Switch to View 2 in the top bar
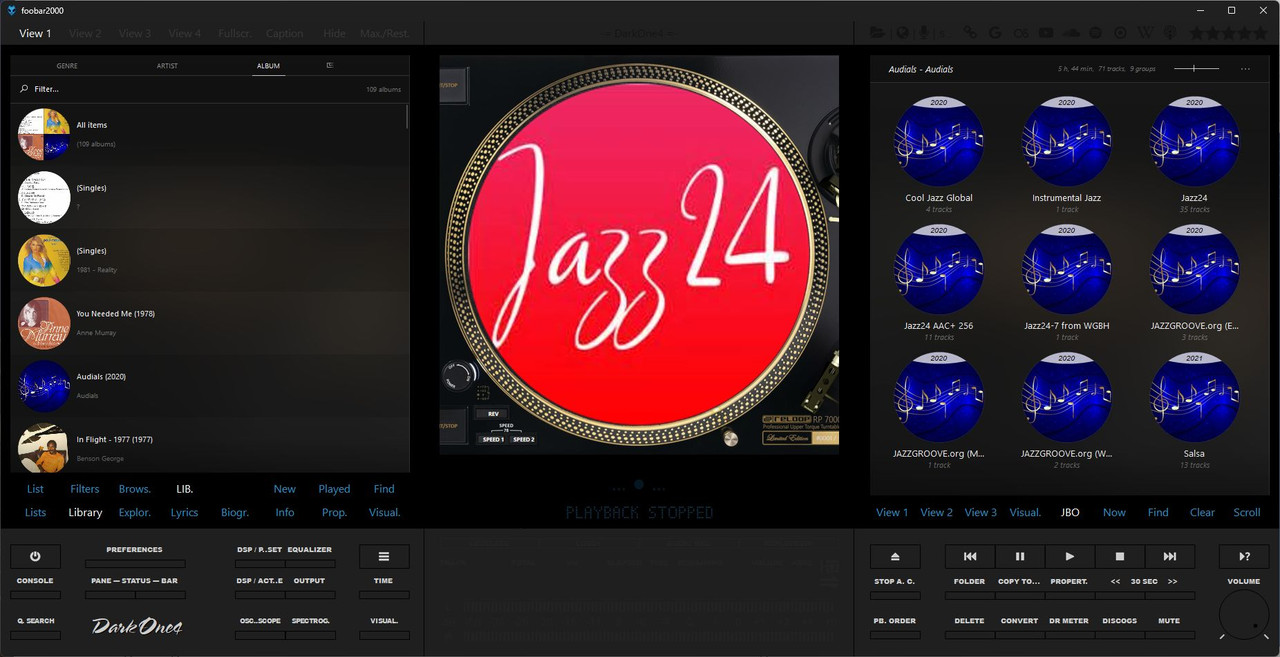The width and height of the screenshot is (1280, 657). (85, 33)
